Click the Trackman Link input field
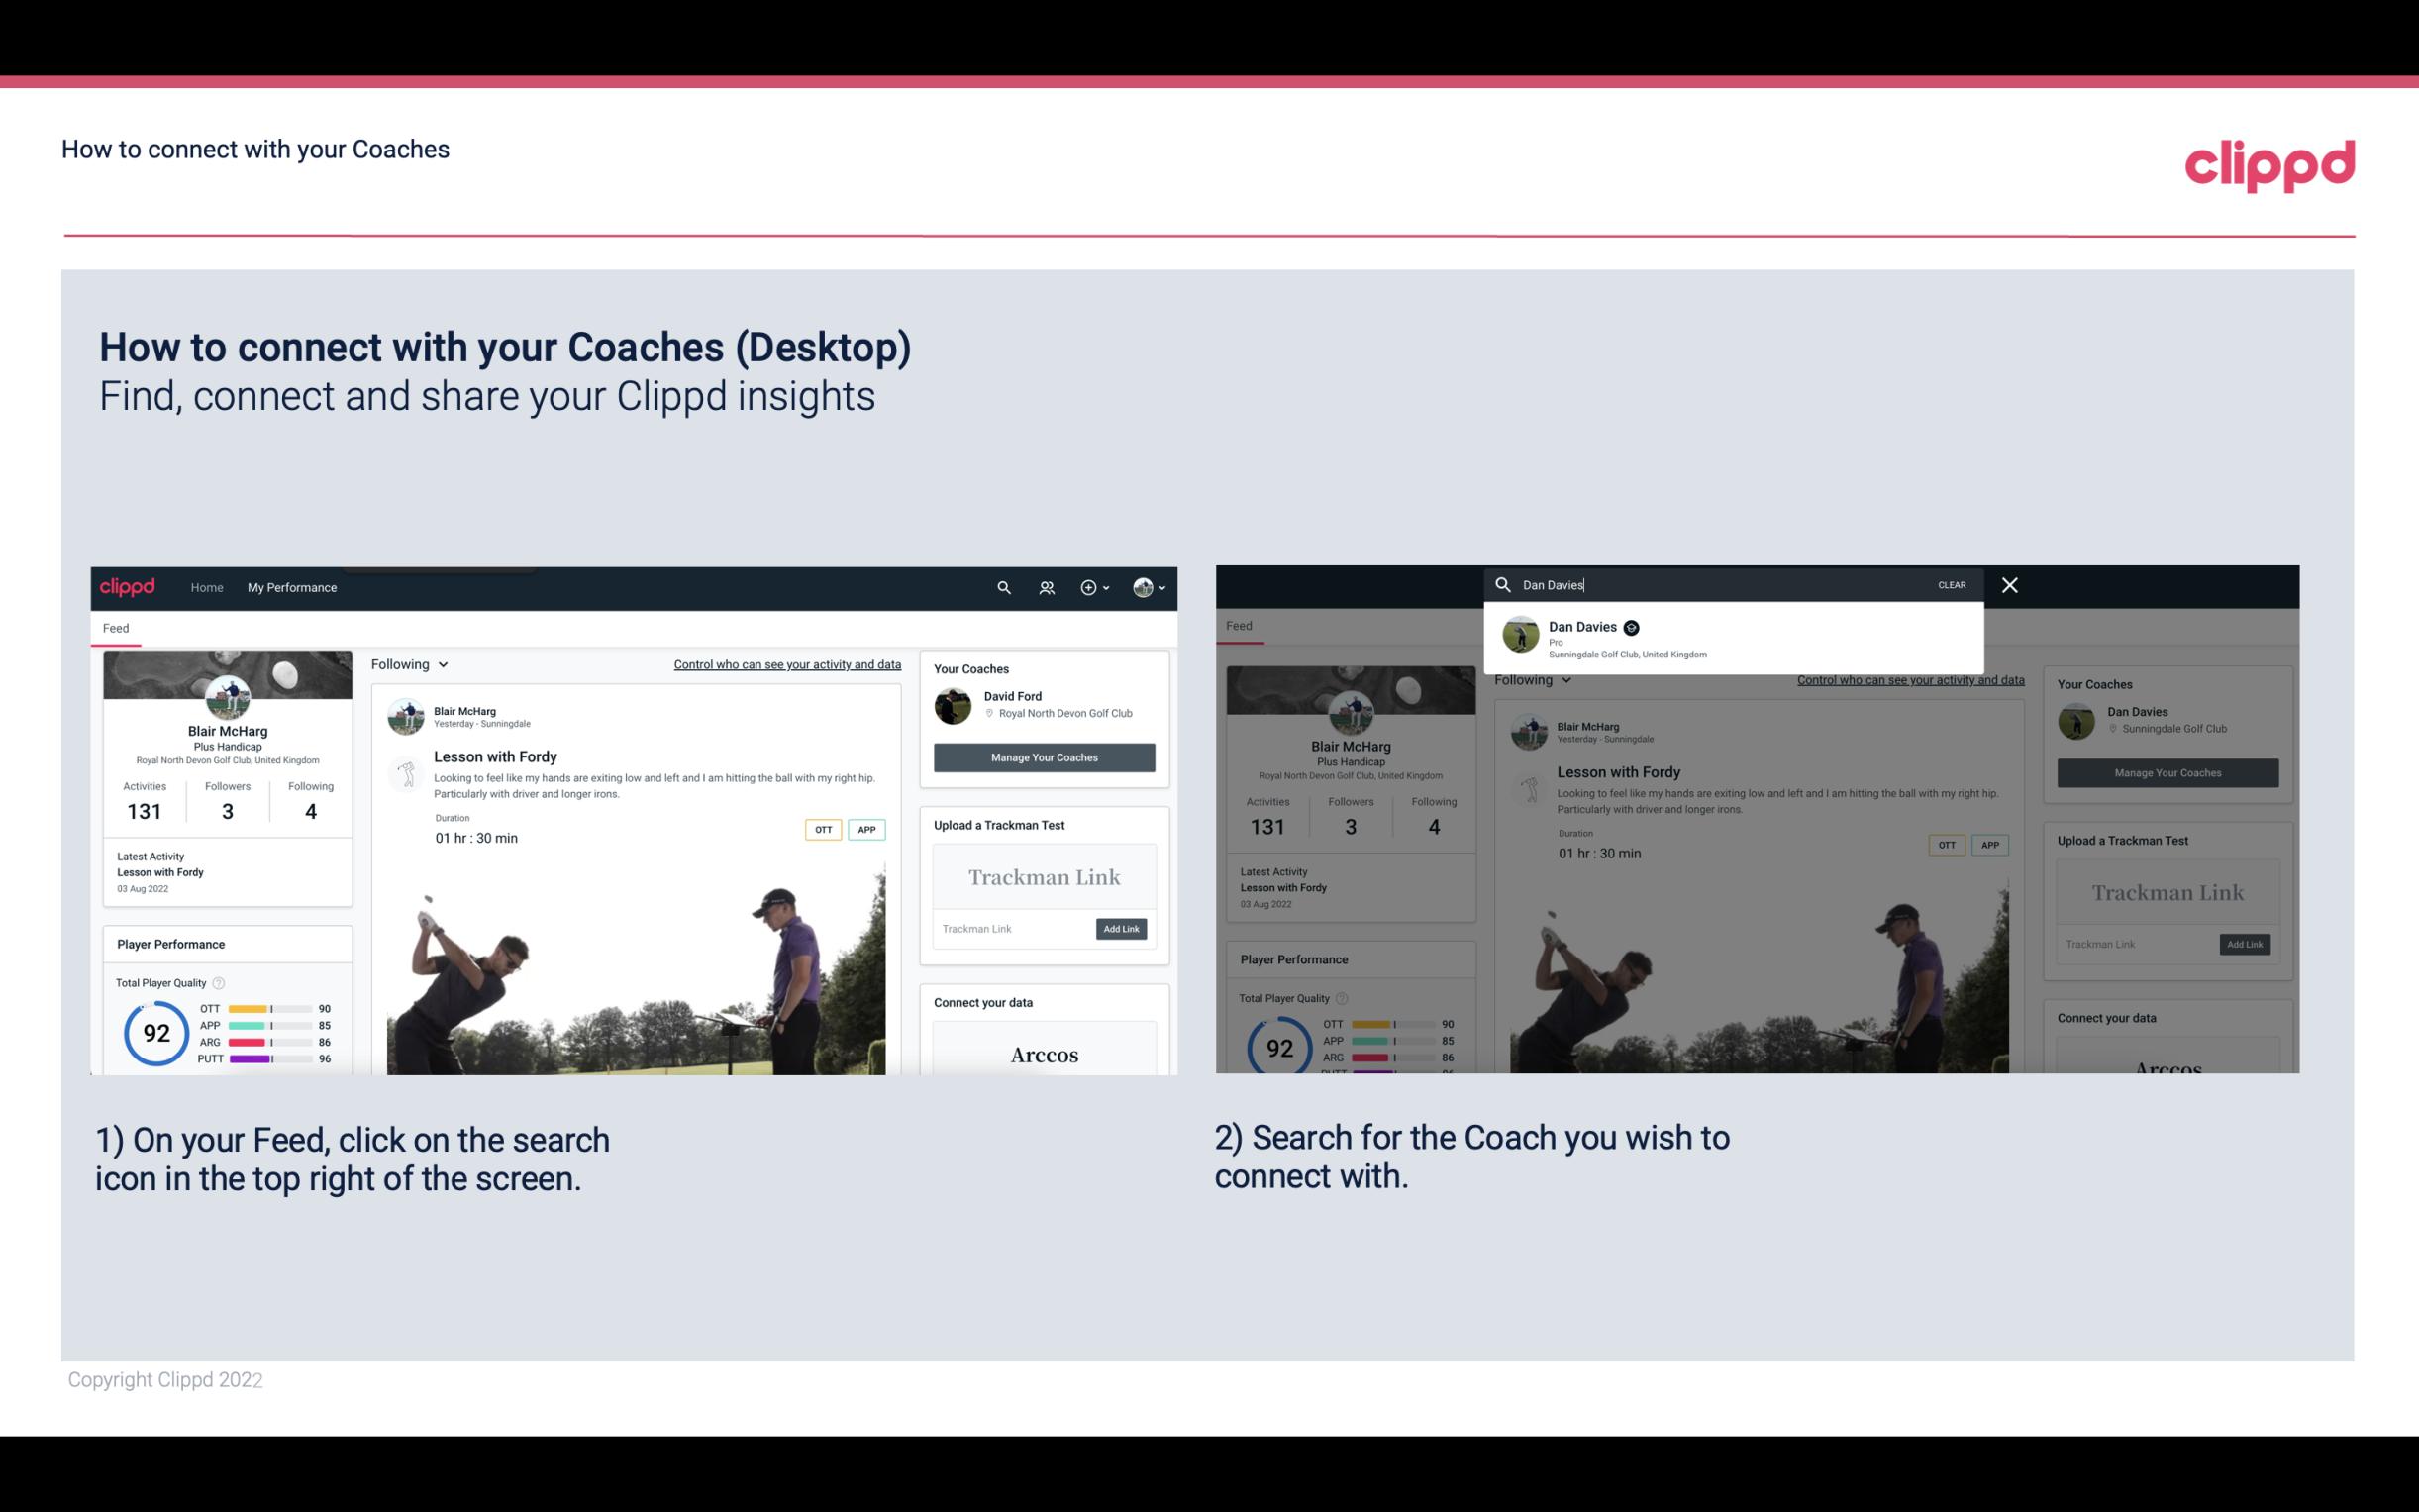 pyautogui.click(x=1010, y=927)
